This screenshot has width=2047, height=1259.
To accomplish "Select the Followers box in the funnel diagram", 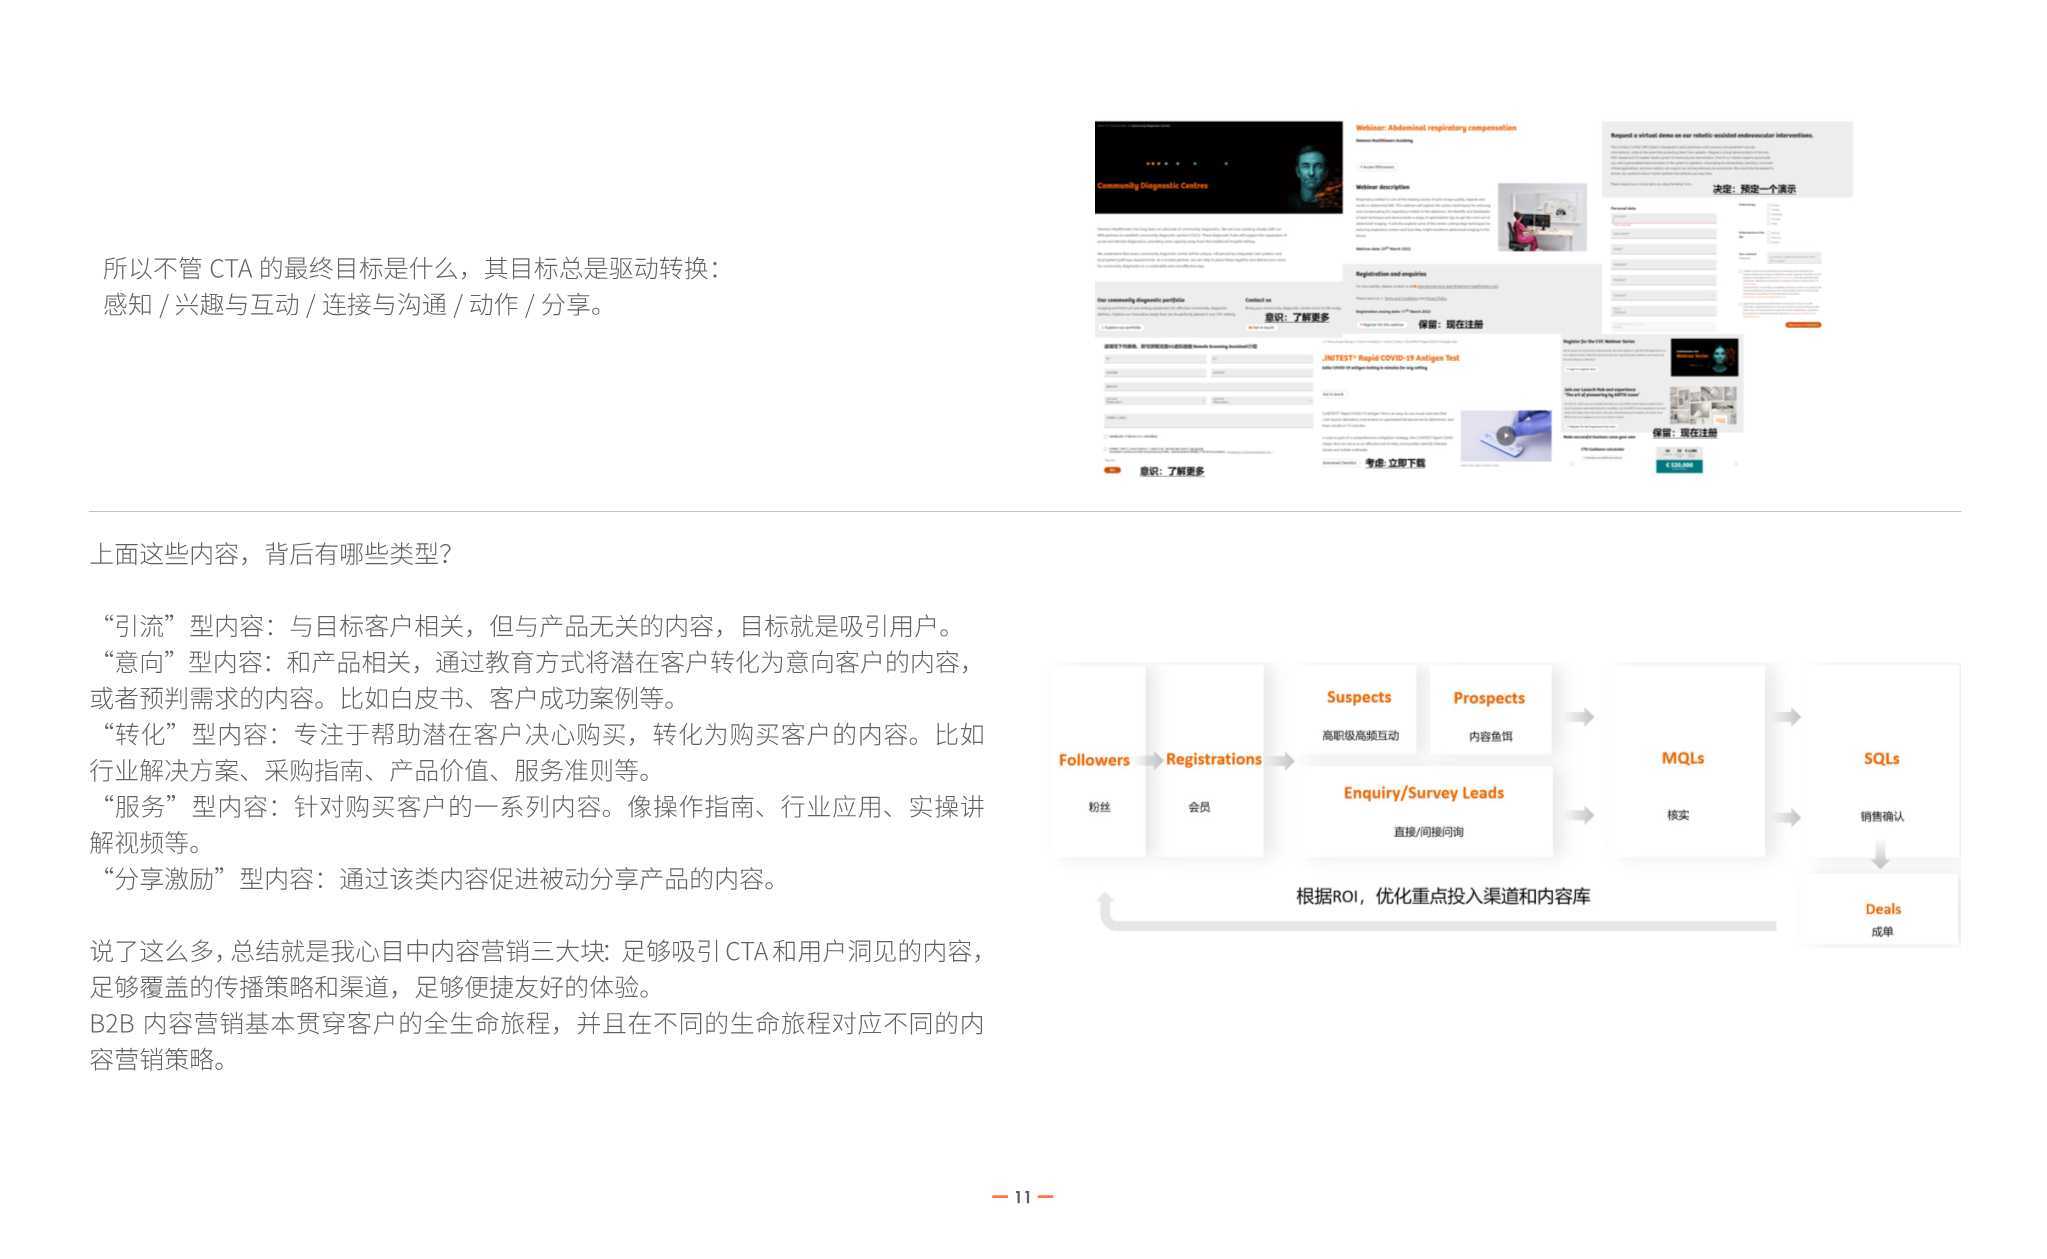I will [x=1097, y=761].
